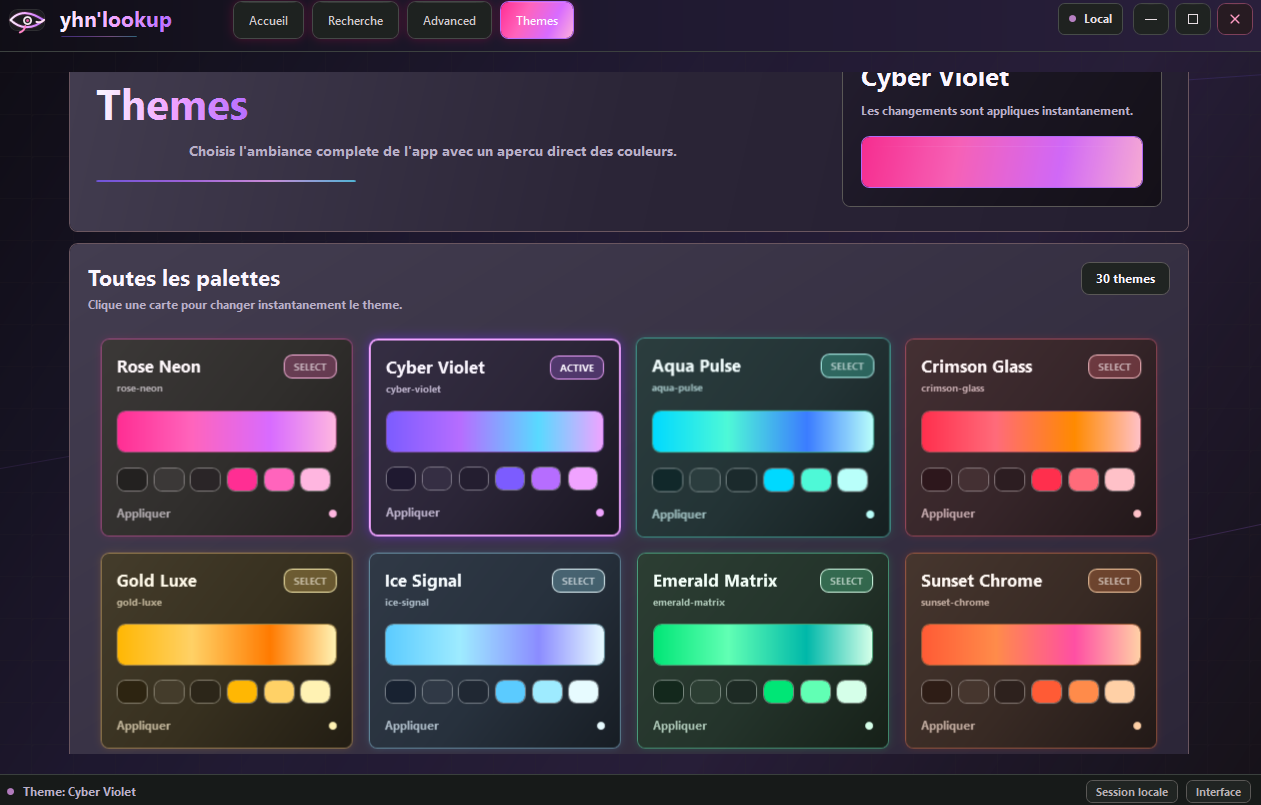The width and height of the screenshot is (1261, 805).
Task: Click the light pink-violet swatch in Cyber Violet
Action: pos(583,479)
